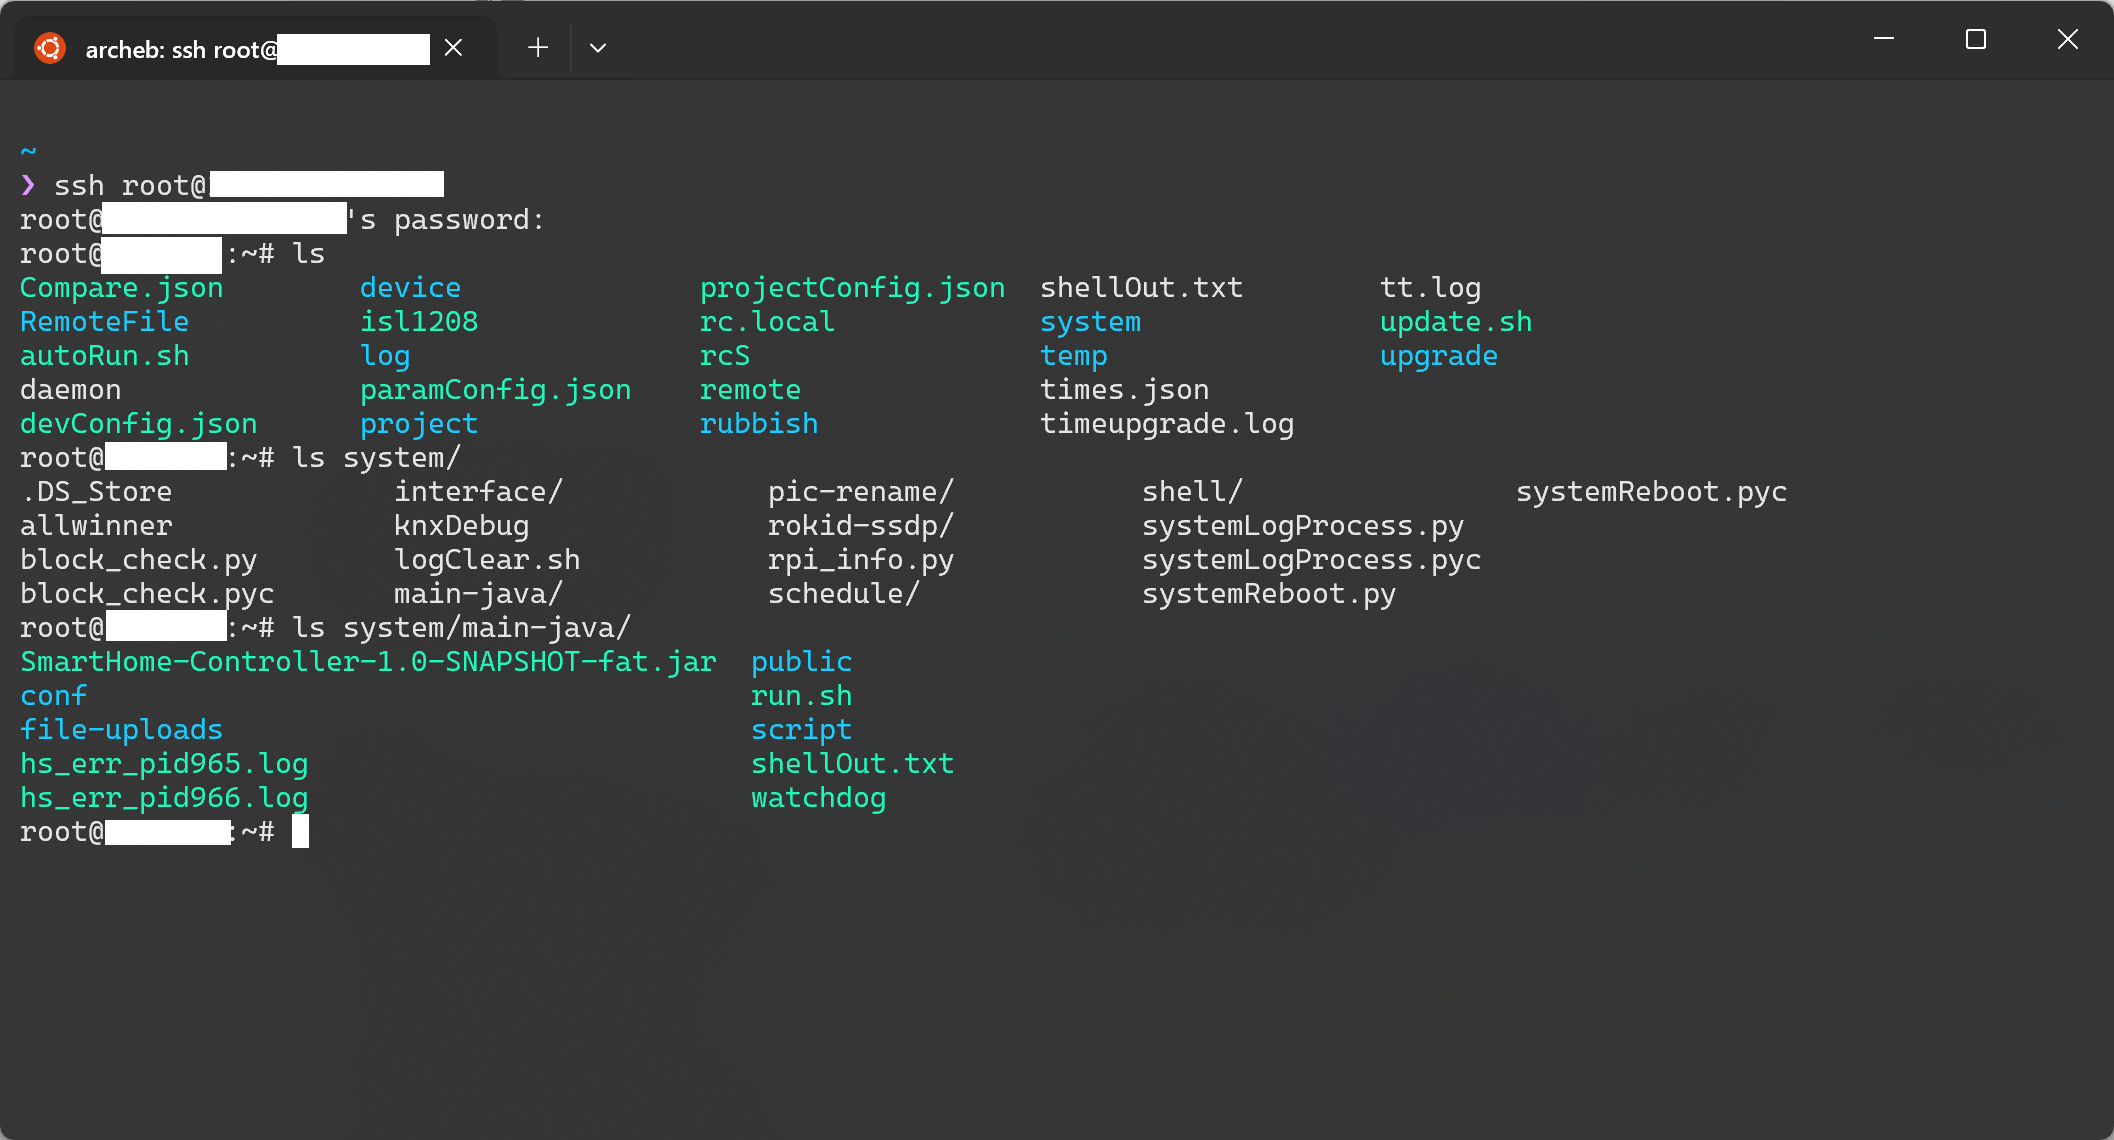This screenshot has height=1140, width=2114.
Task: Click the systemReboot.pyc file name
Action: (x=1651, y=492)
